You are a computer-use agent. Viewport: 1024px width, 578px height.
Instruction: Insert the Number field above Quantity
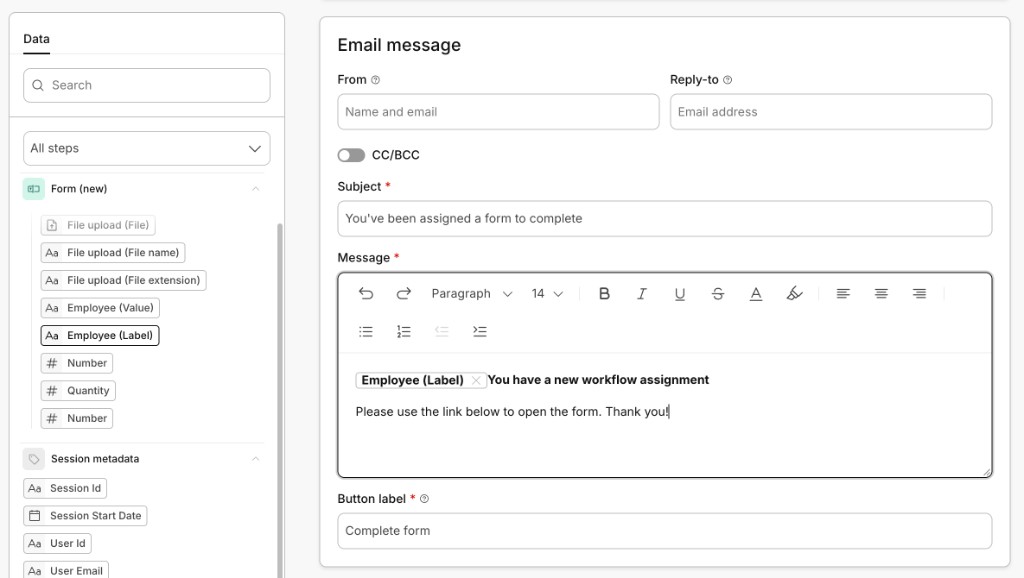tap(77, 363)
